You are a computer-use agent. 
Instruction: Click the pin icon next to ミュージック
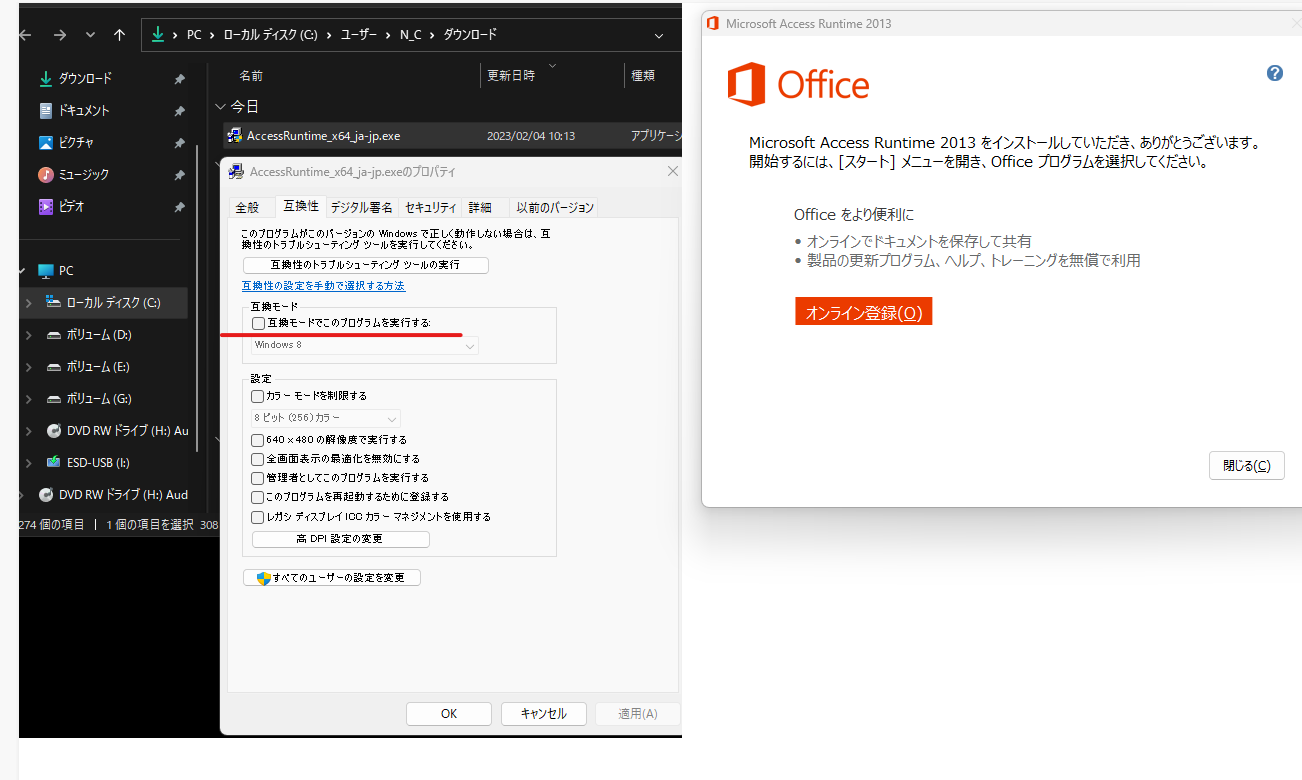click(x=179, y=175)
